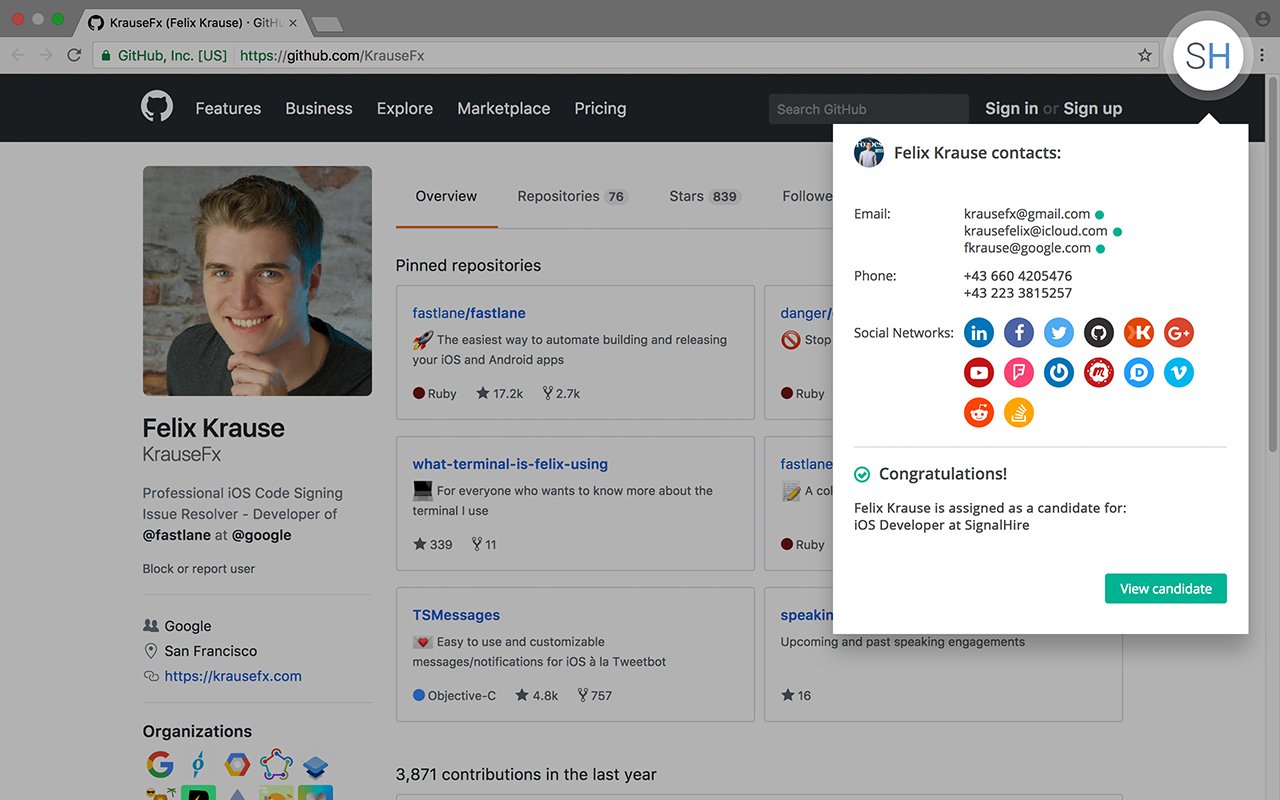Bookmark this page with the star icon

tap(1145, 55)
